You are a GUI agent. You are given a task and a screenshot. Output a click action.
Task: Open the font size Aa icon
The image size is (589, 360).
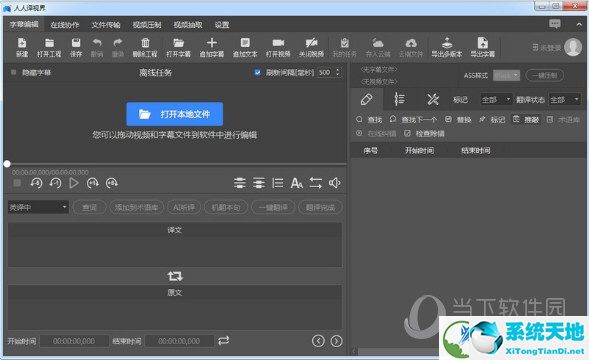[296, 183]
